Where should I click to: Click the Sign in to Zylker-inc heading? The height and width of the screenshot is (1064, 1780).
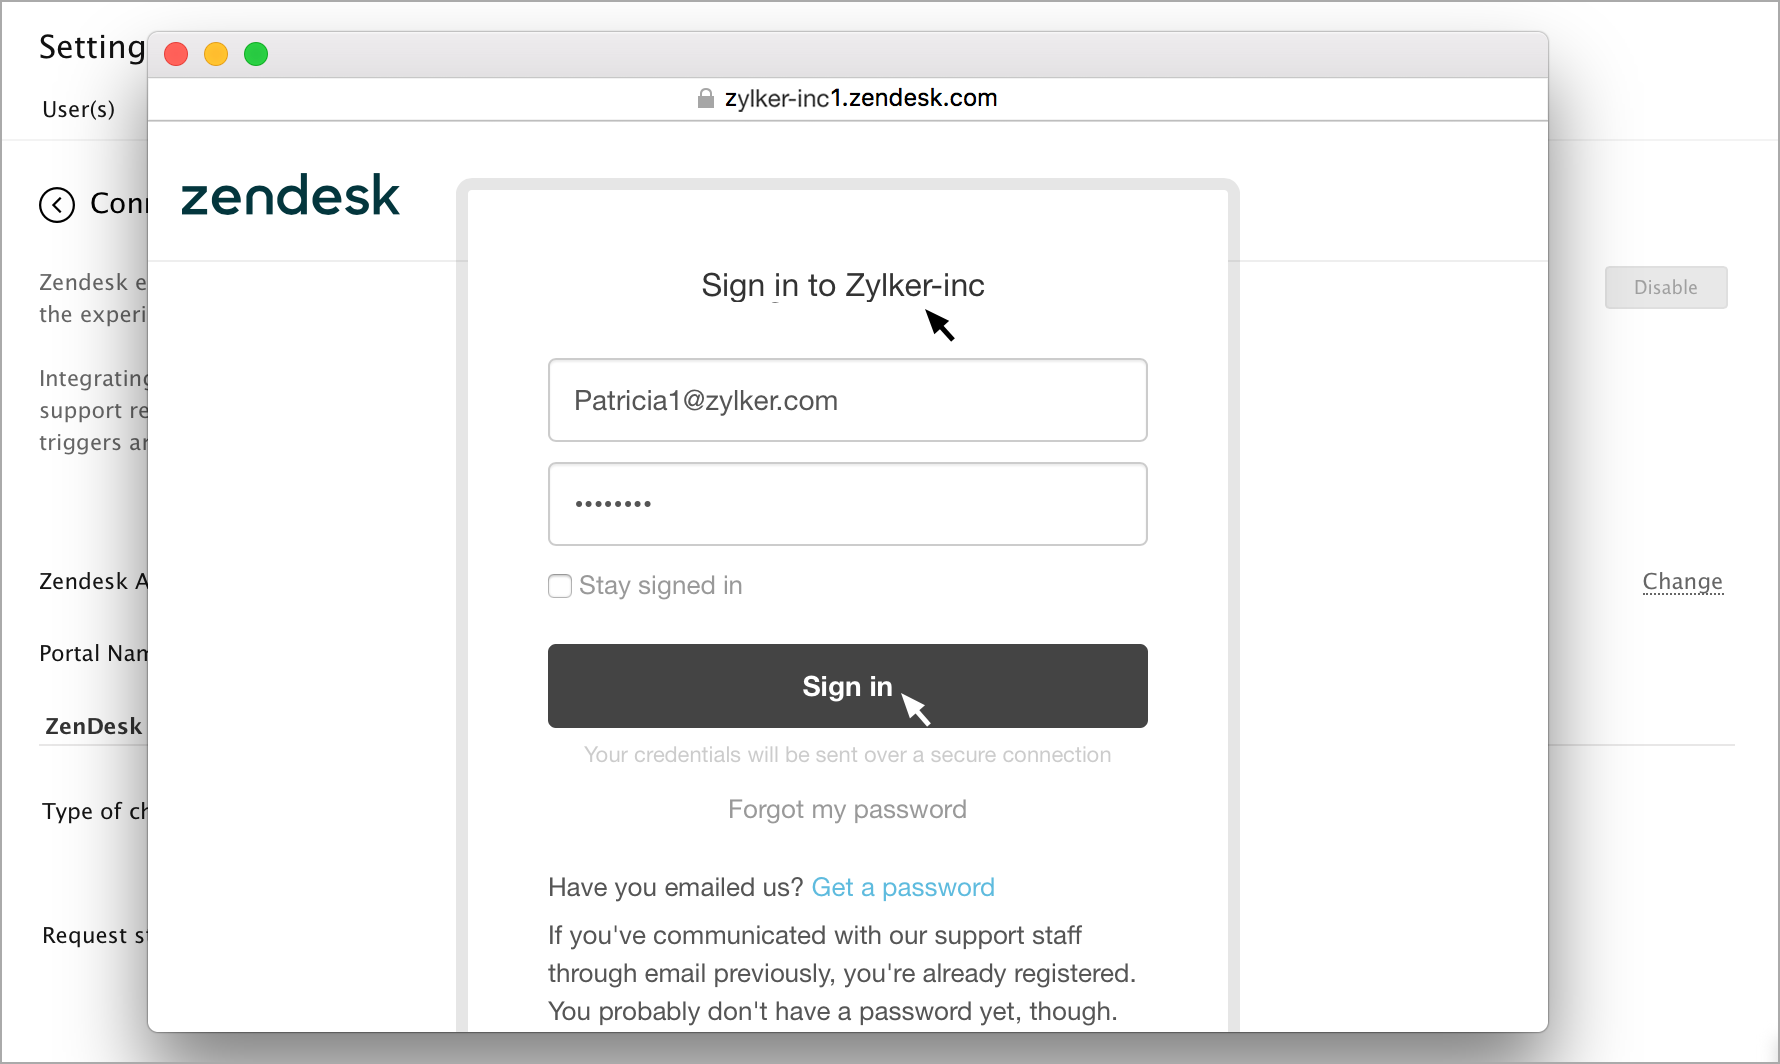click(x=843, y=286)
